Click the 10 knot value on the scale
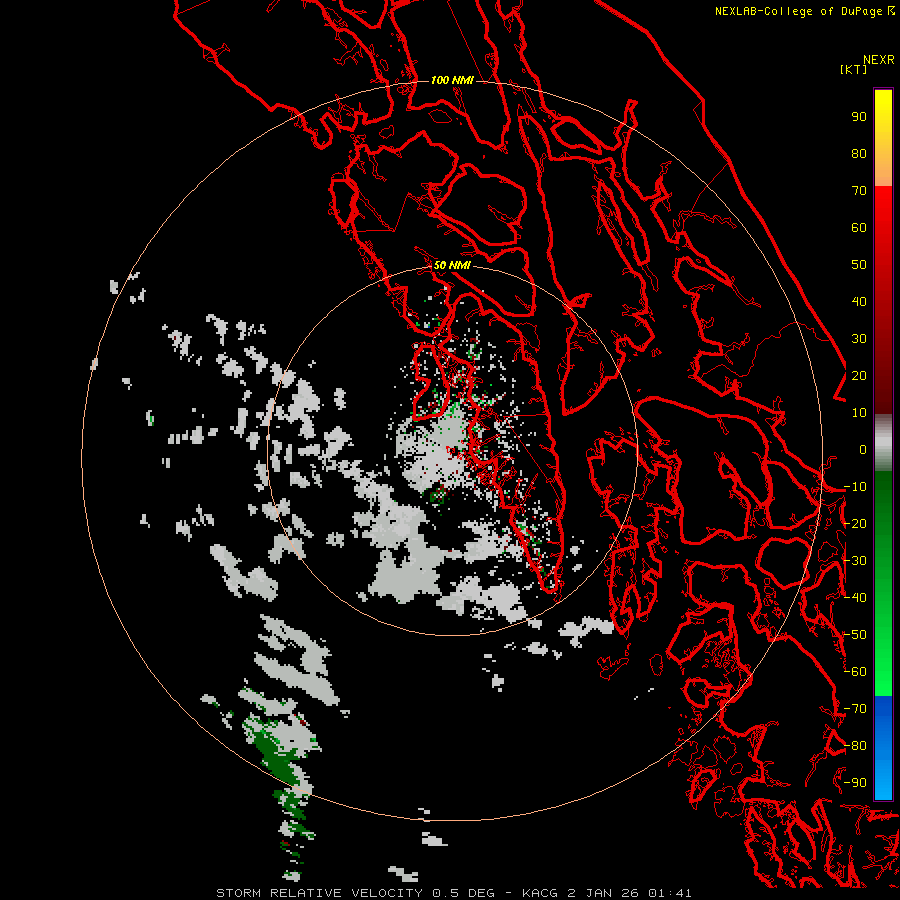This screenshot has width=900, height=900. pyautogui.click(x=859, y=413)
